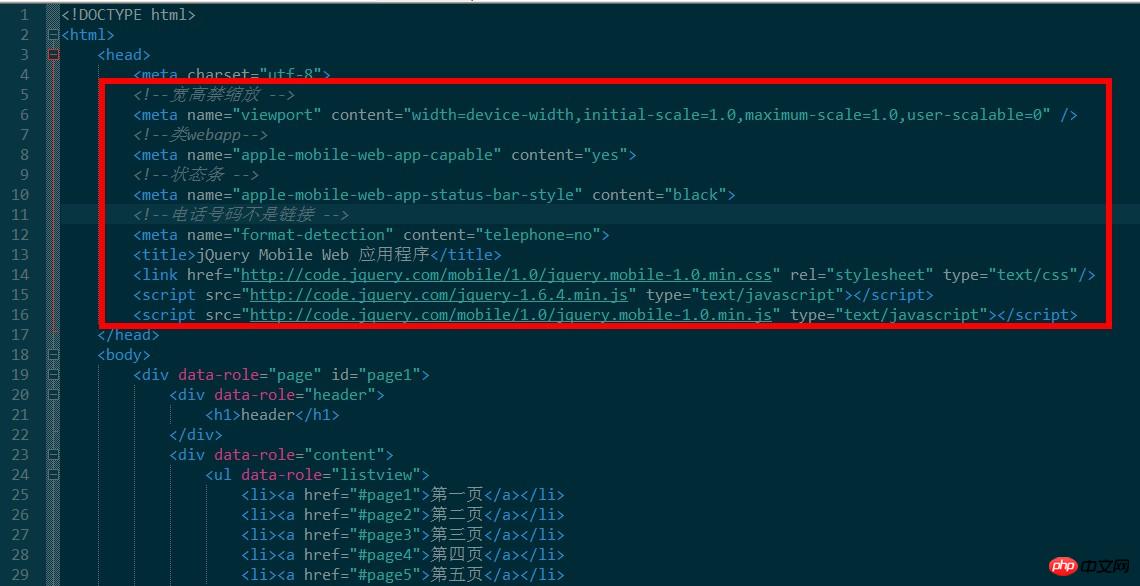Click the list item text 第五页

coord(457,575)
